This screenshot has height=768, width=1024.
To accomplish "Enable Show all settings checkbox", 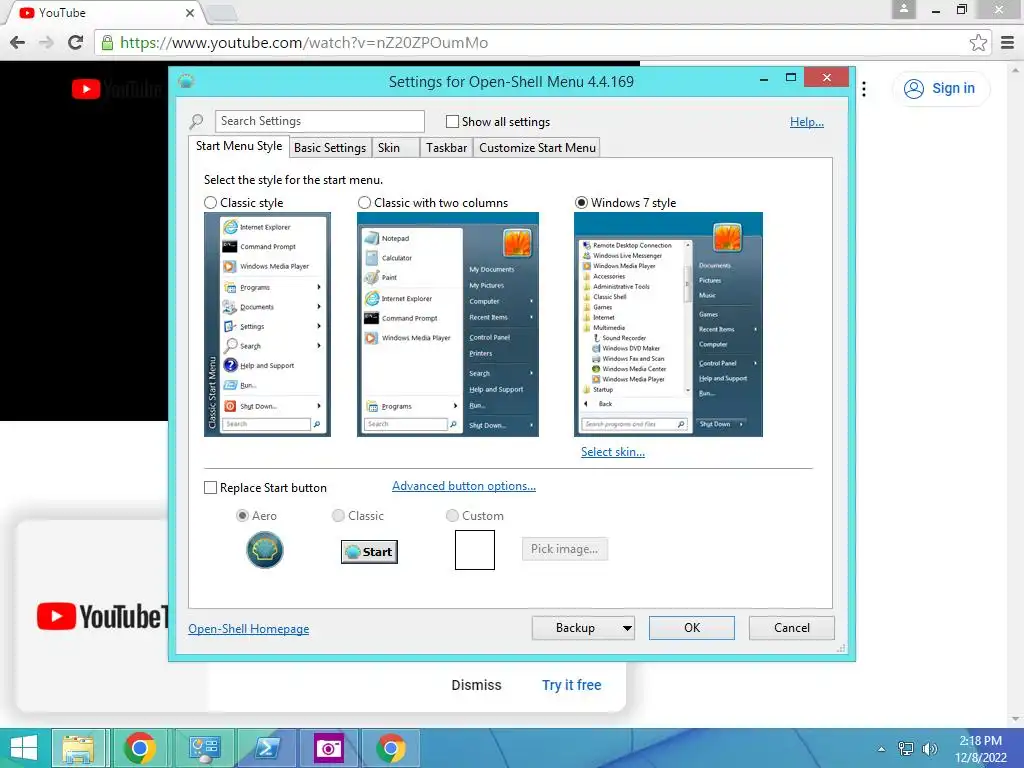I will click(452, 121).
